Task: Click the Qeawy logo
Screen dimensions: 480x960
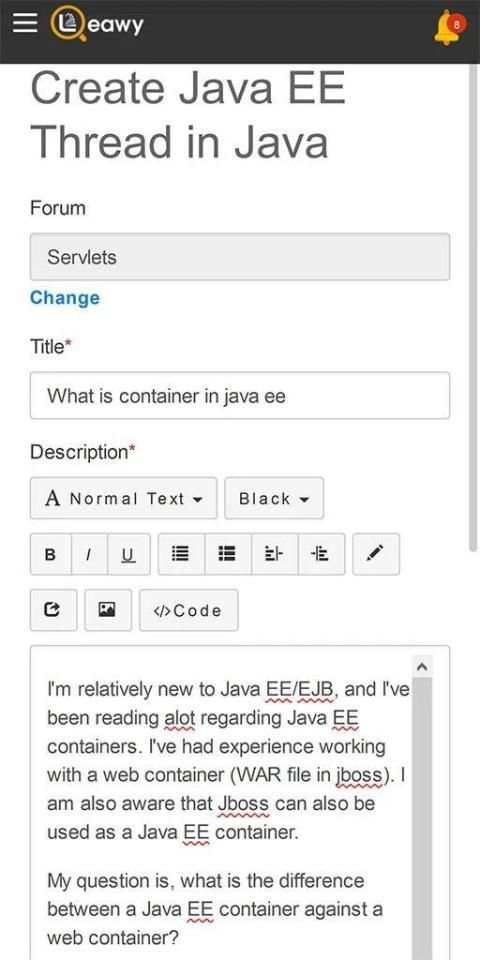Action: click(x=97, y=24)
